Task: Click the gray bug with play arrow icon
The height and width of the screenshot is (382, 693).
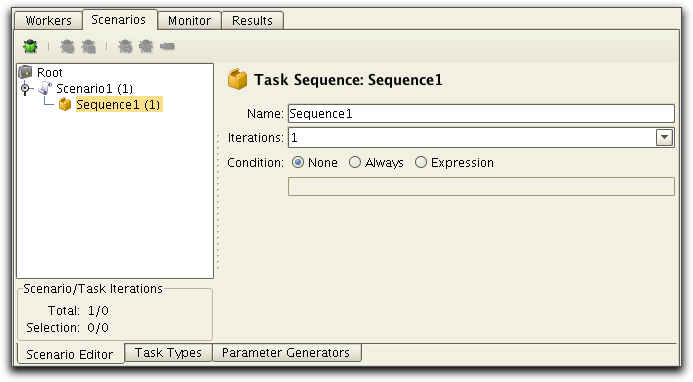Action: click(x=67, y=46)
